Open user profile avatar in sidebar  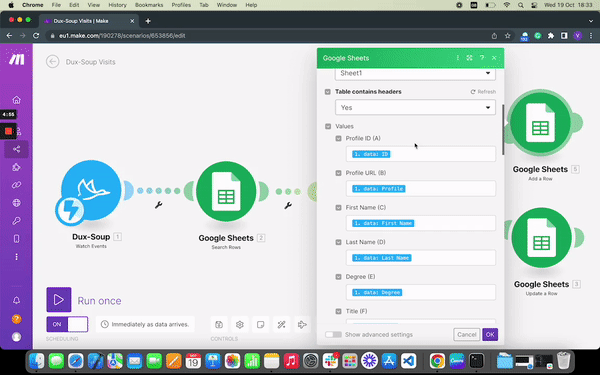(16, 337)
